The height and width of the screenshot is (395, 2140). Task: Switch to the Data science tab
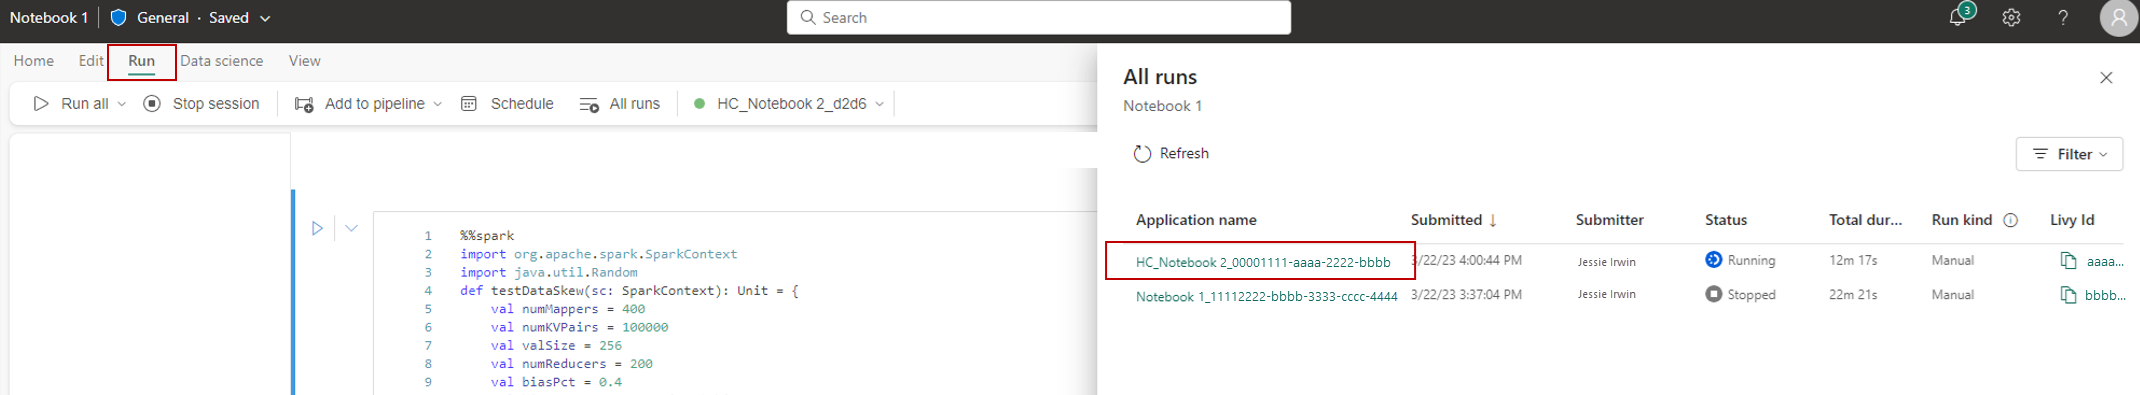click(222, 61)
